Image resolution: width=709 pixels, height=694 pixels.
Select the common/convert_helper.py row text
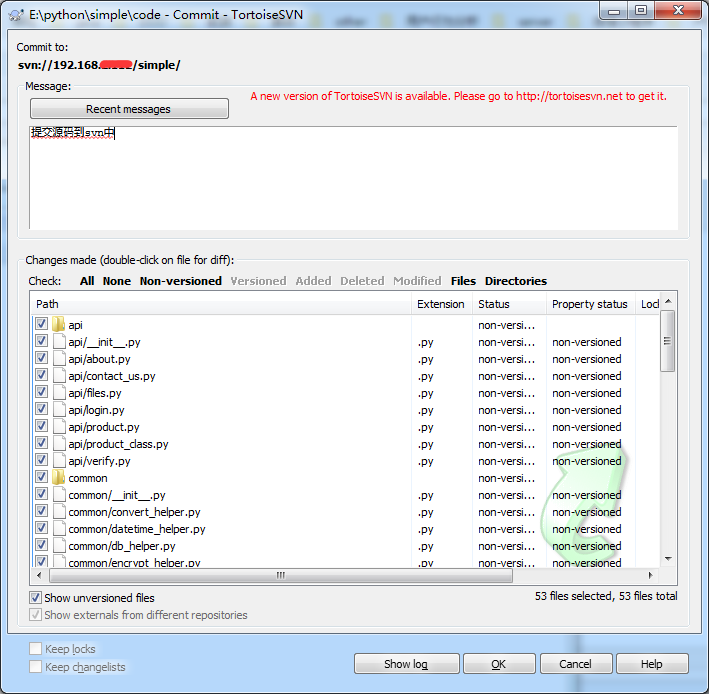pyautogui.click(x=134, y=512)
